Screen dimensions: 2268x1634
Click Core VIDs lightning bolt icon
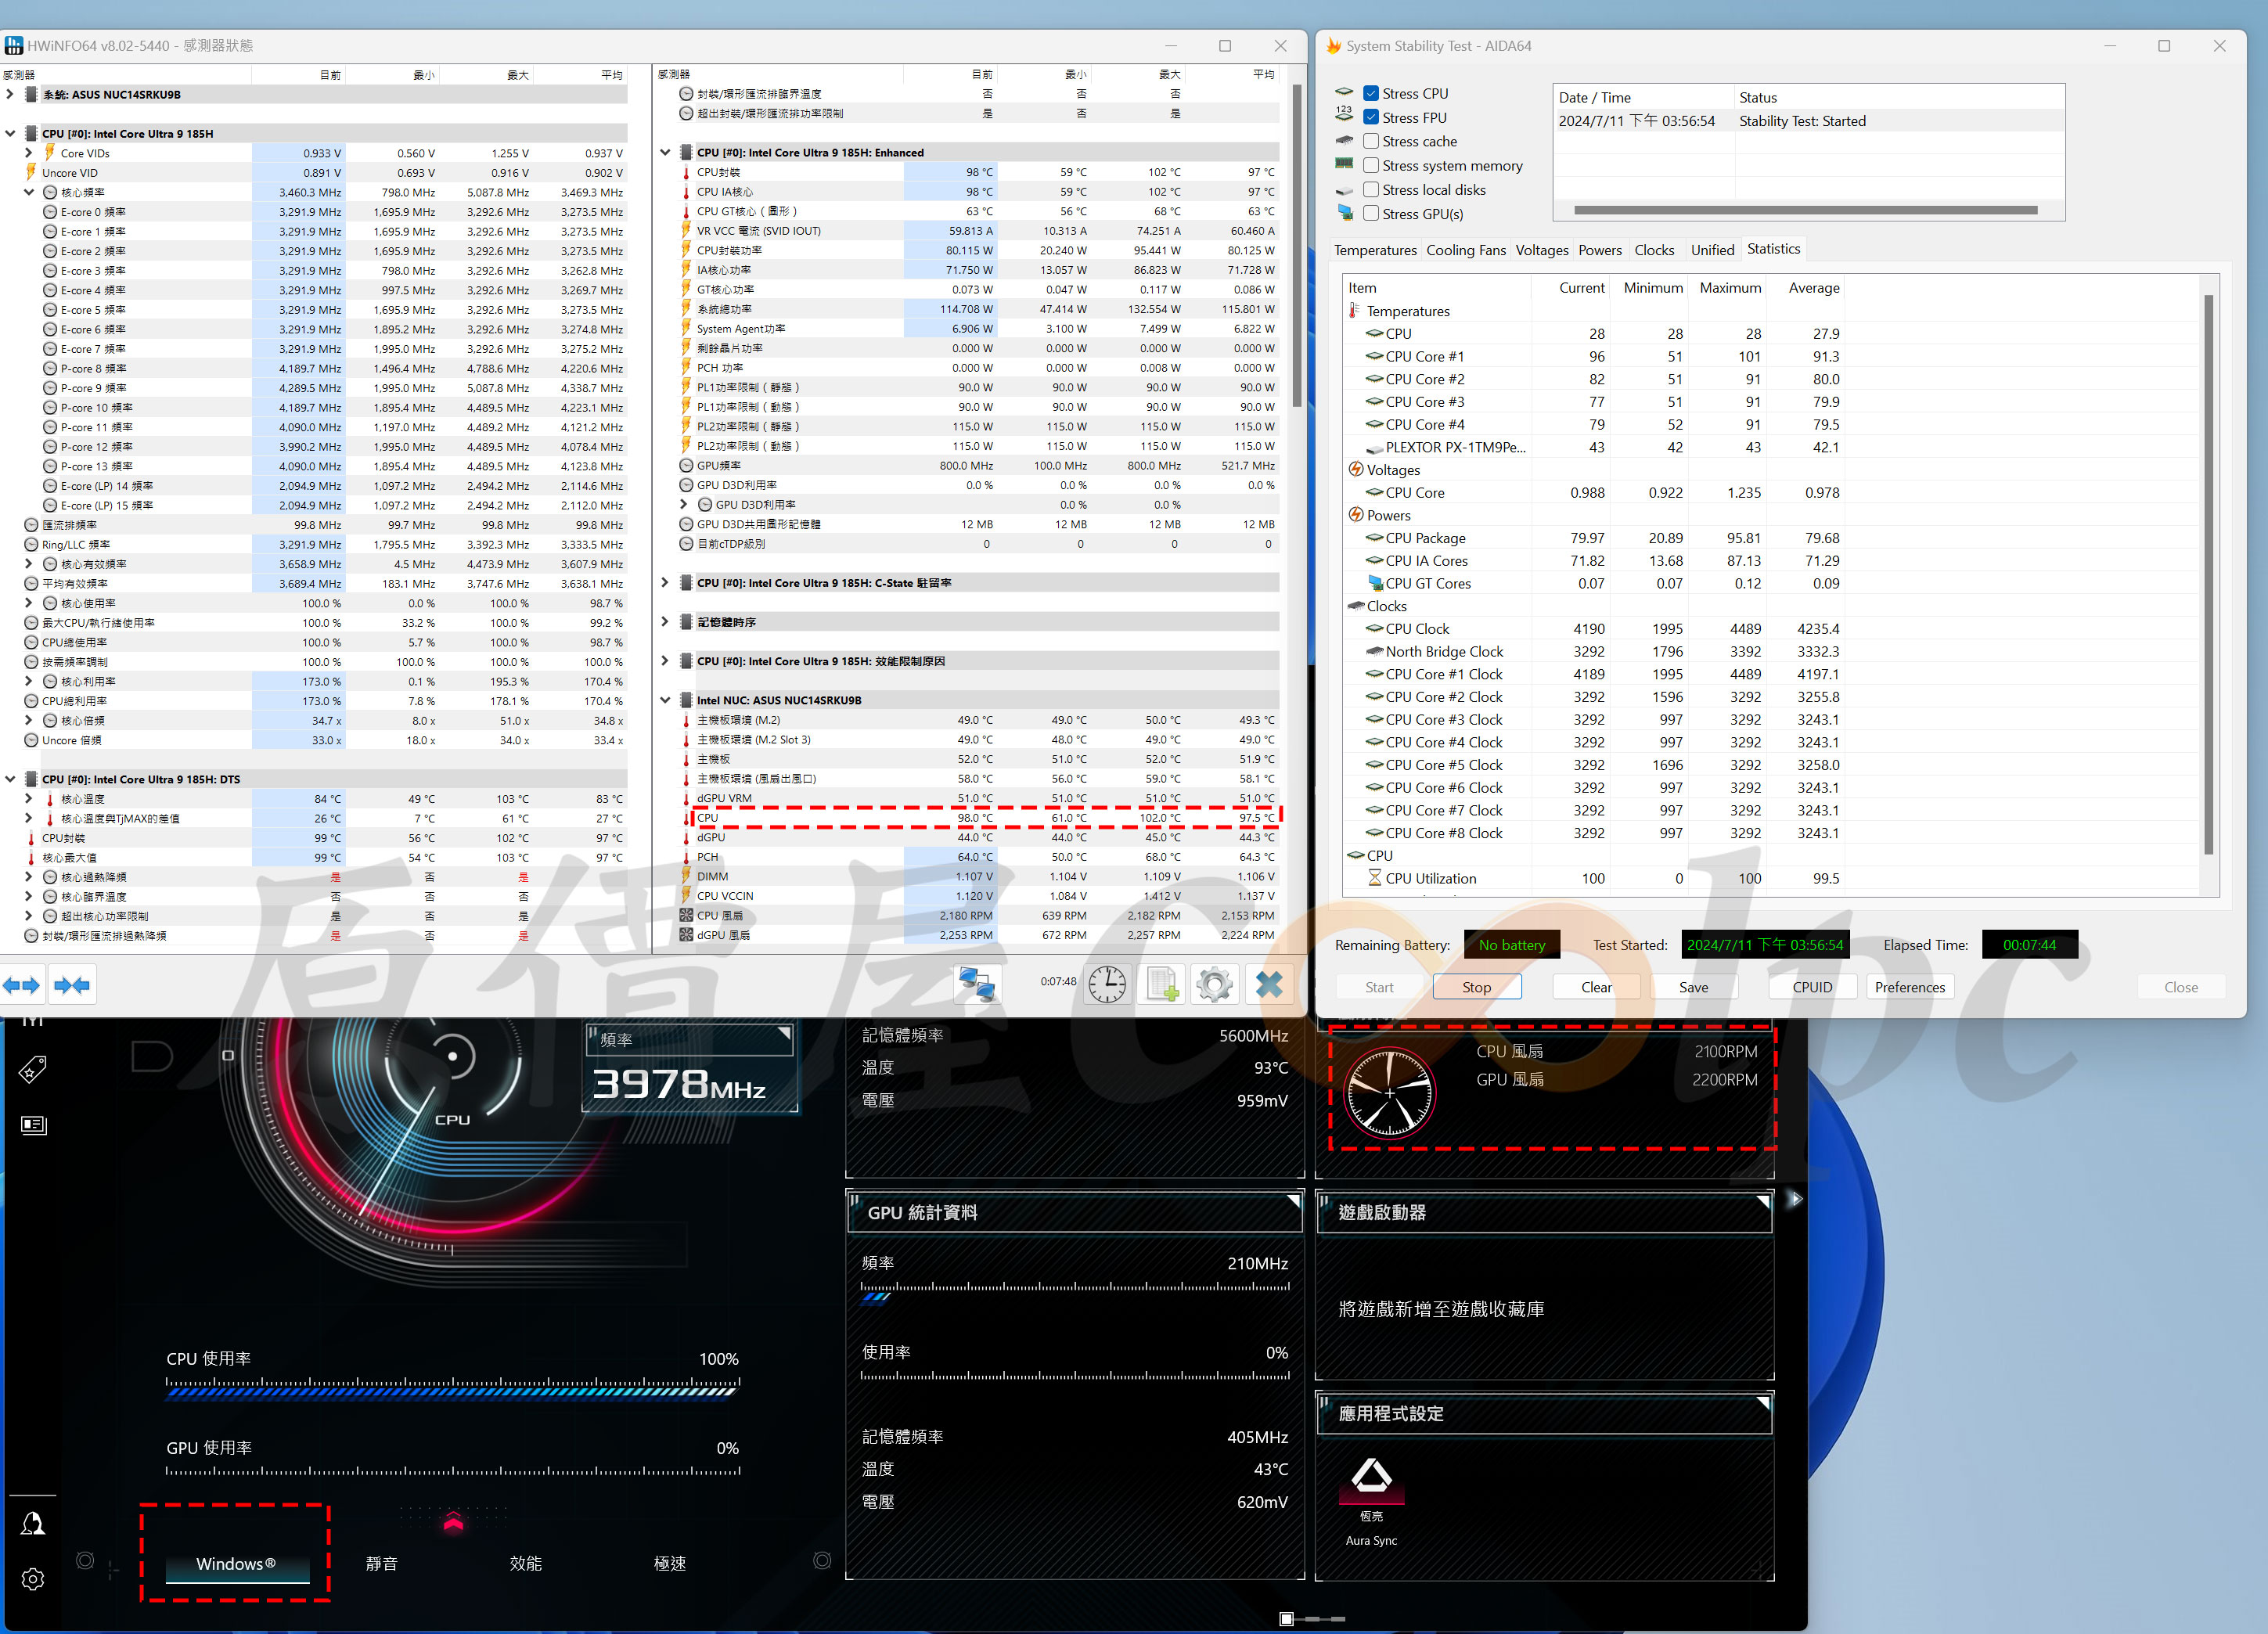point(49,153)
